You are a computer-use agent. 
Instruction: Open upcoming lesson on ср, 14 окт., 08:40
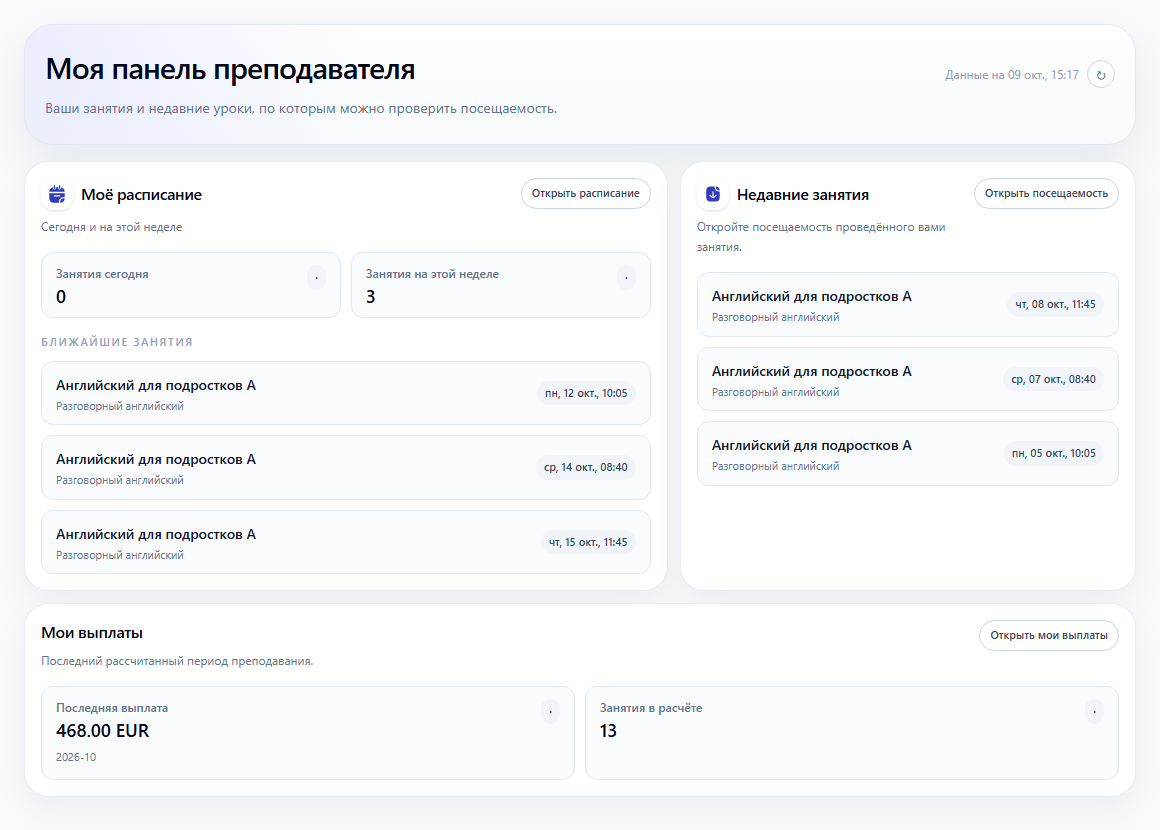tap(345, 468)
